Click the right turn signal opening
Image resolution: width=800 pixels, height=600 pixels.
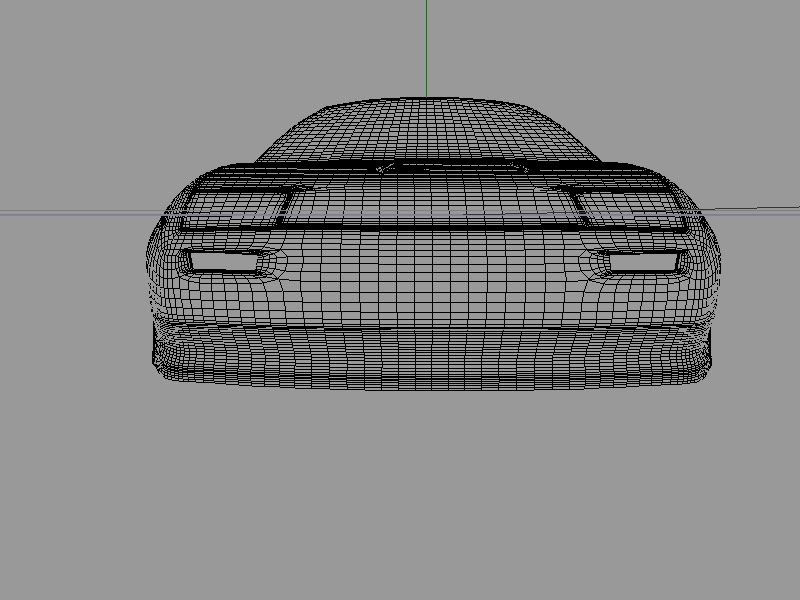pyautogui.click(x=642, y=262)
